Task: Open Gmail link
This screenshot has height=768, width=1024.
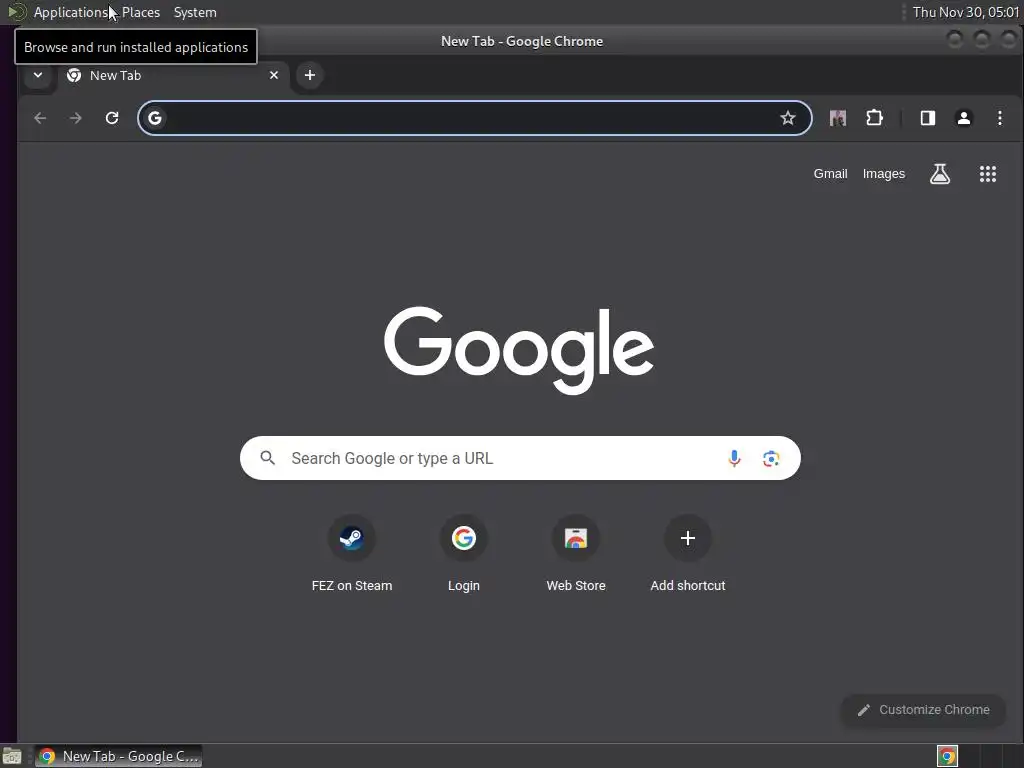Action: click(830, 174)
